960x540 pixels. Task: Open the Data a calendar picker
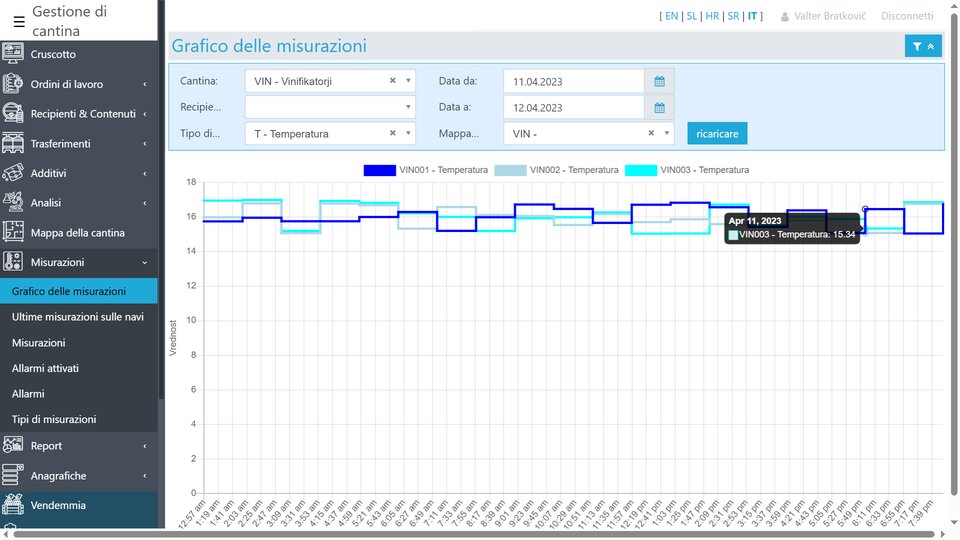[x=659, y=107]
